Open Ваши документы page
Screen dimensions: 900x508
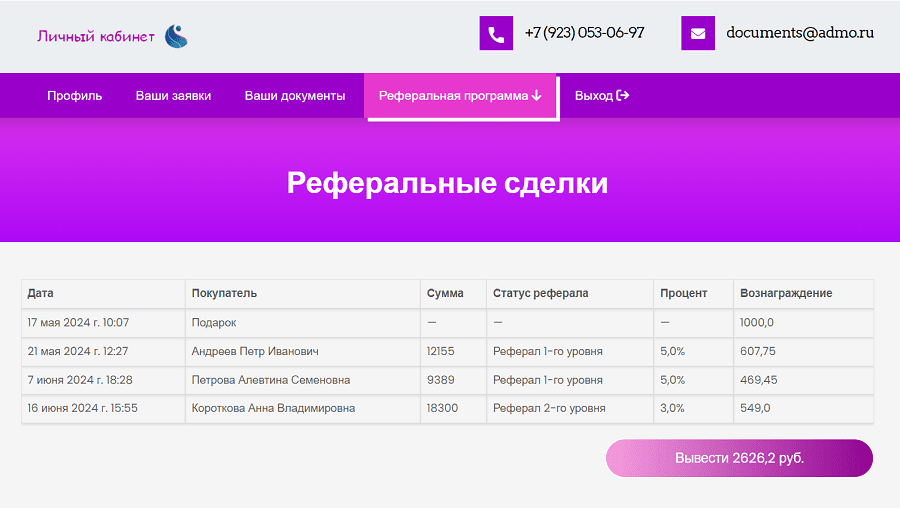[x=295, y=96]
